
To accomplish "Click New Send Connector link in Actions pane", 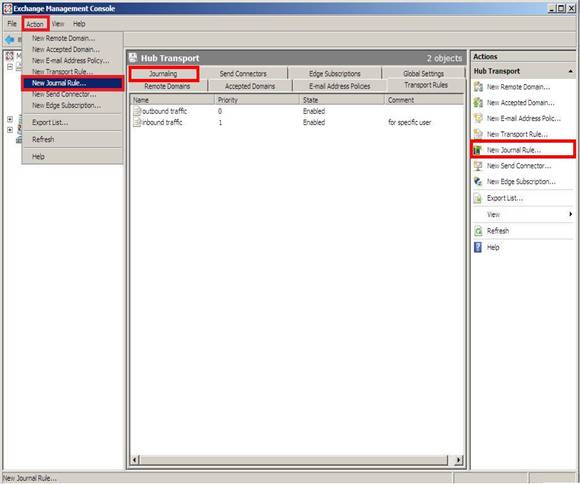I will point(519,166).
